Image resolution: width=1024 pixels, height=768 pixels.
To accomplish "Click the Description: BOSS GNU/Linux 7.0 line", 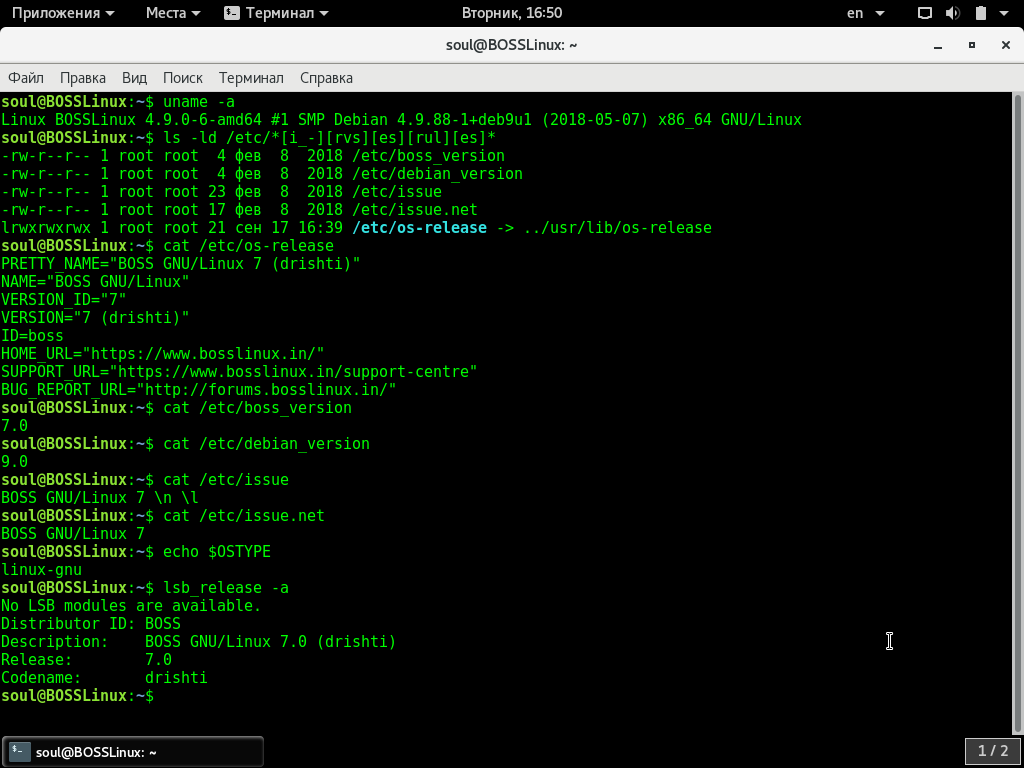I will pos(199,642).
